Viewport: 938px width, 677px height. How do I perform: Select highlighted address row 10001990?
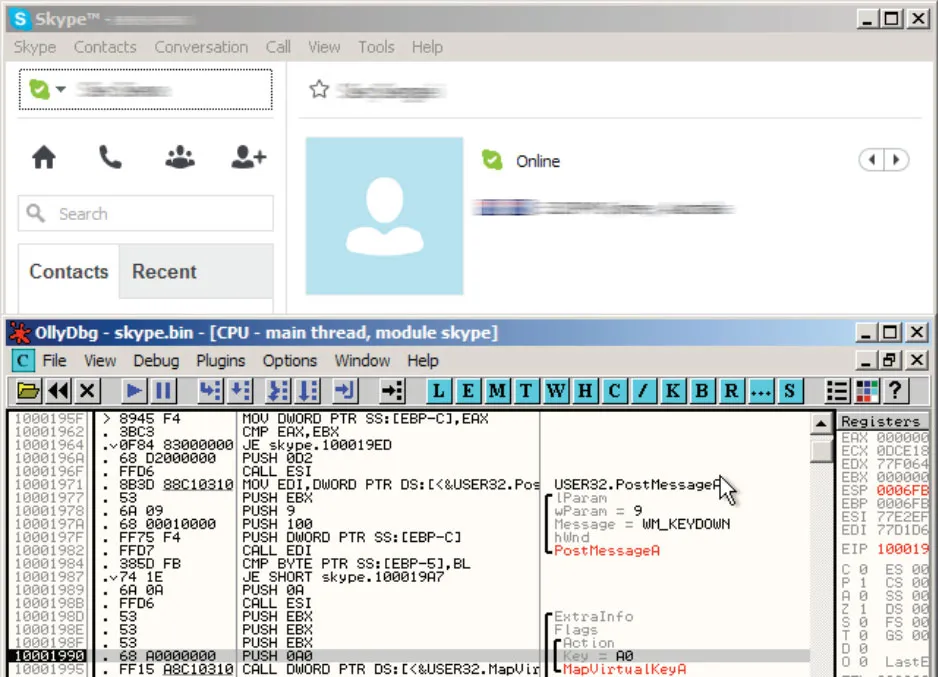(409, 656)
